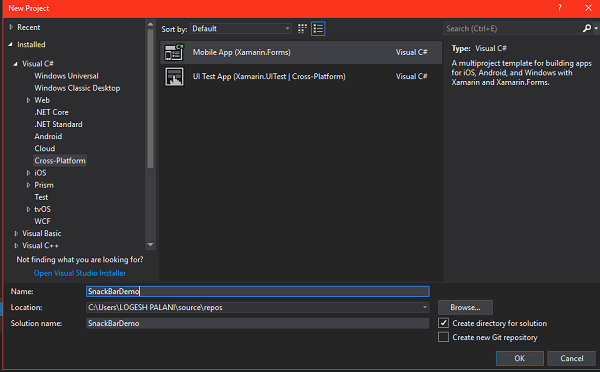Click the Solution name input field
The height and width of the screenshot is (372, 600).
(x=258, y=323)
